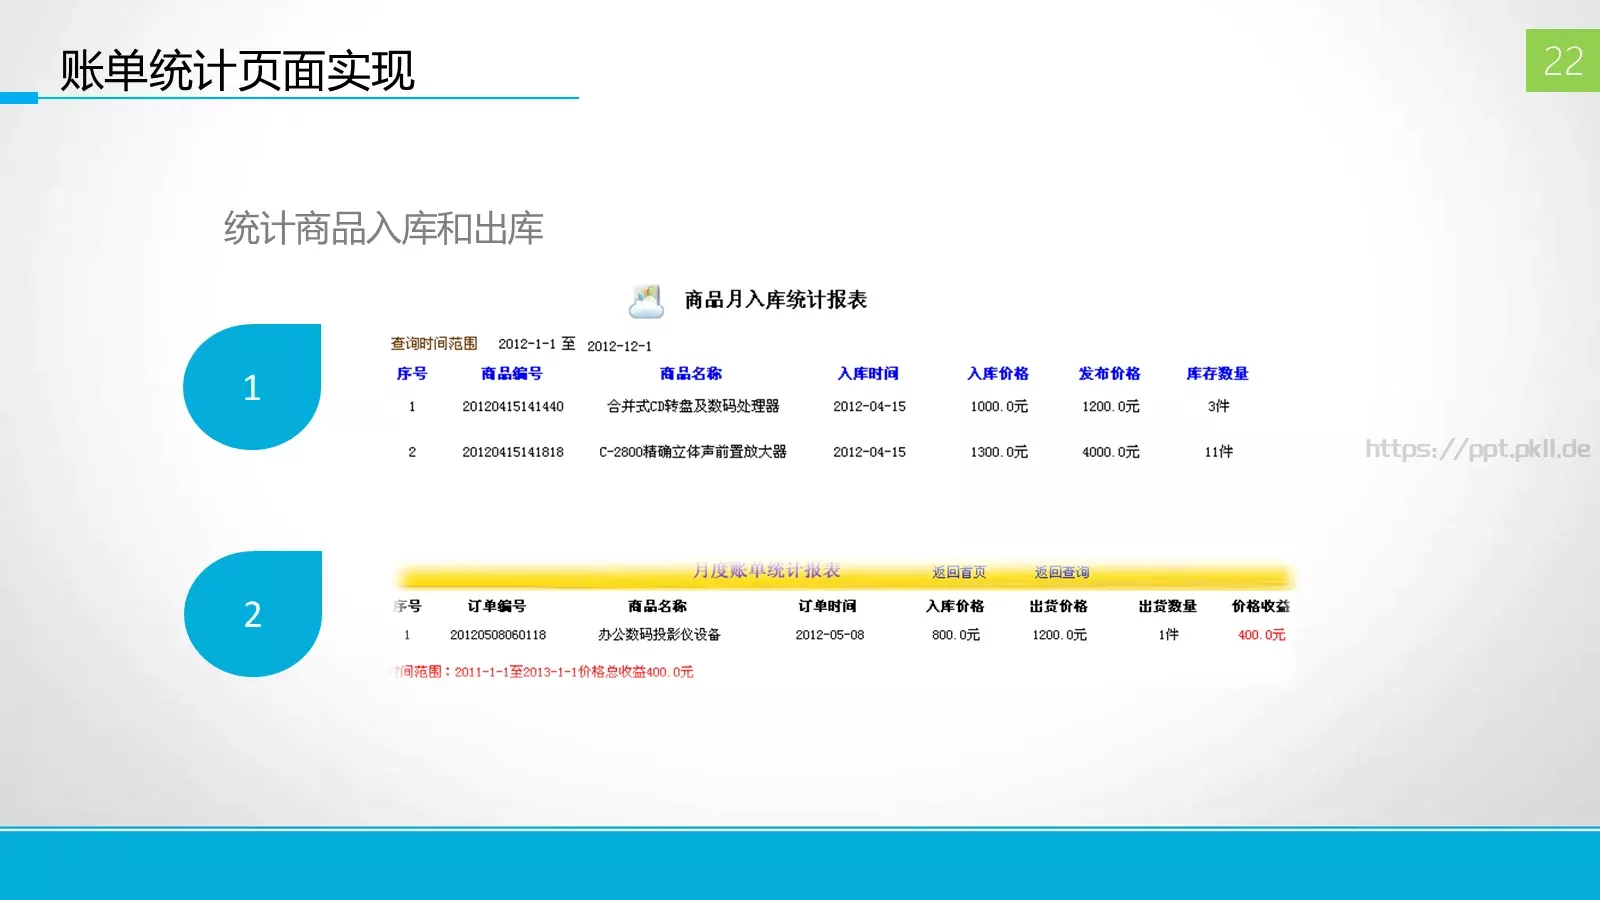Click the 月度账单统计报表 banner title
The height and width of the screenshot is (900, 1600).
pos(767,571)
